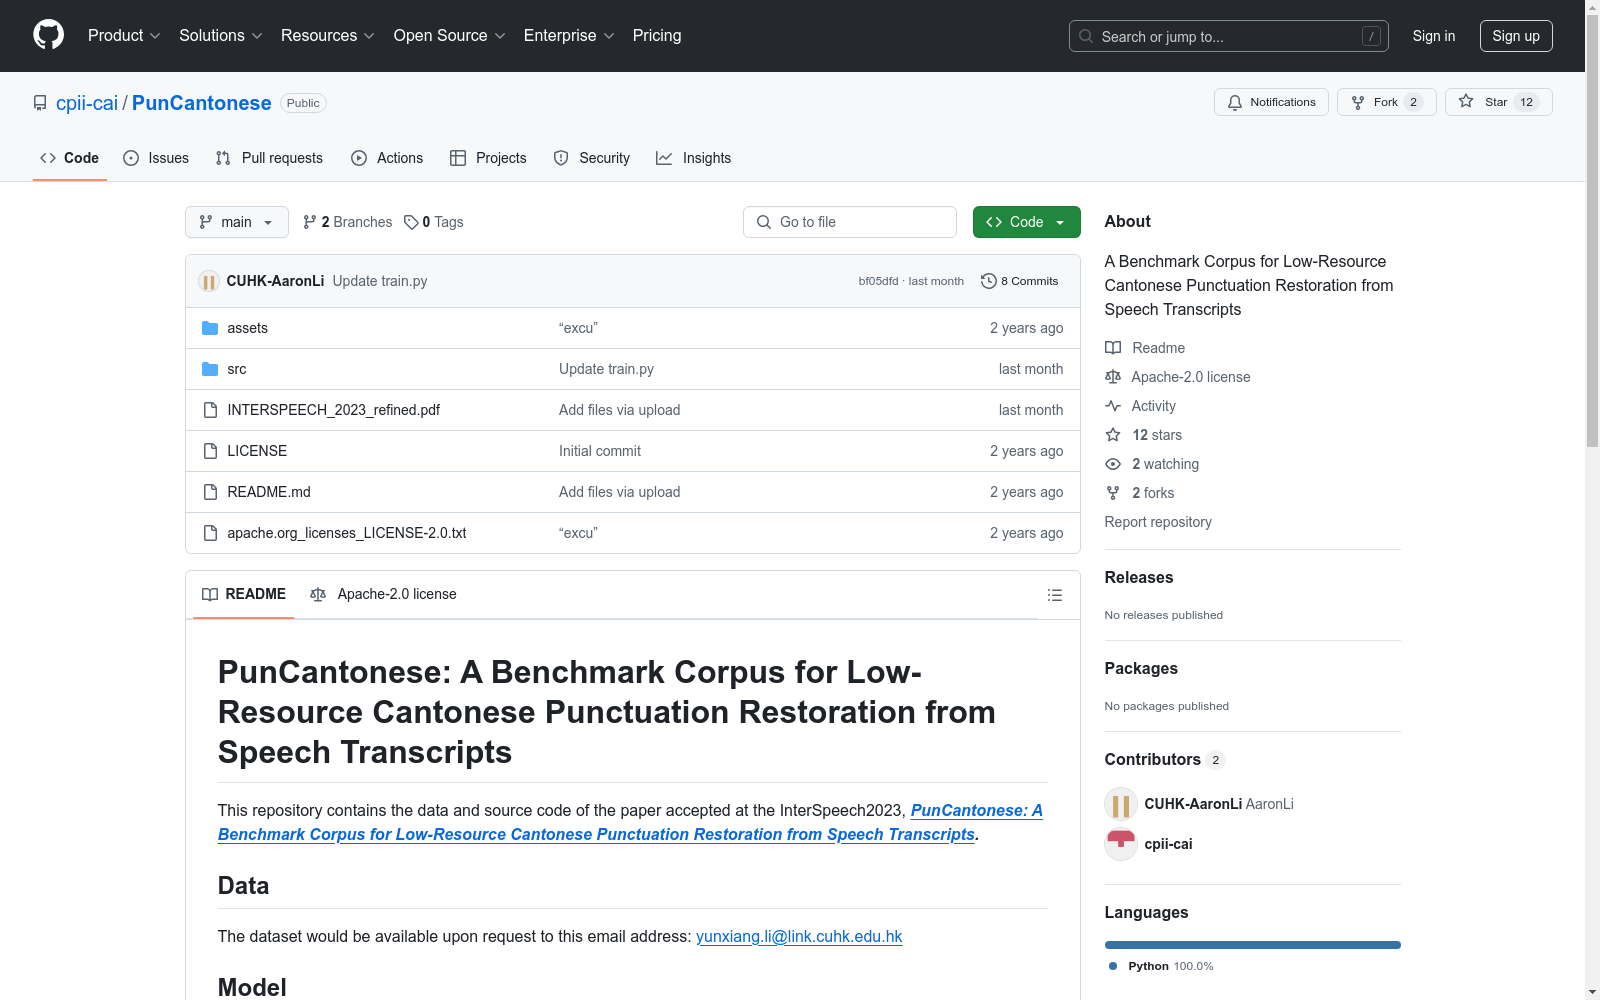Click the Notifications bell button
The image size is (1600, 1000).
[x=1271, y=102]
